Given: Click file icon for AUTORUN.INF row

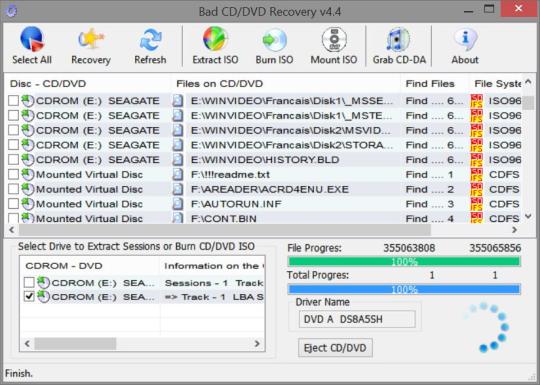Looking at the screenshot, I should coord(178,204).
